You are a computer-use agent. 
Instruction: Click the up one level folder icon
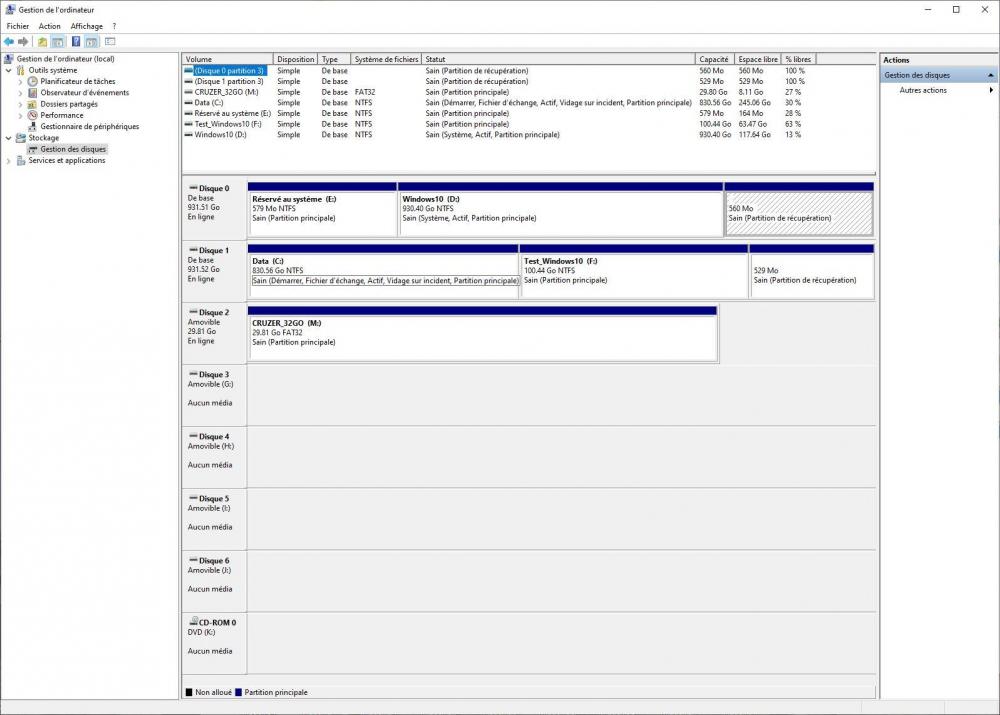[x=42, y=42]
